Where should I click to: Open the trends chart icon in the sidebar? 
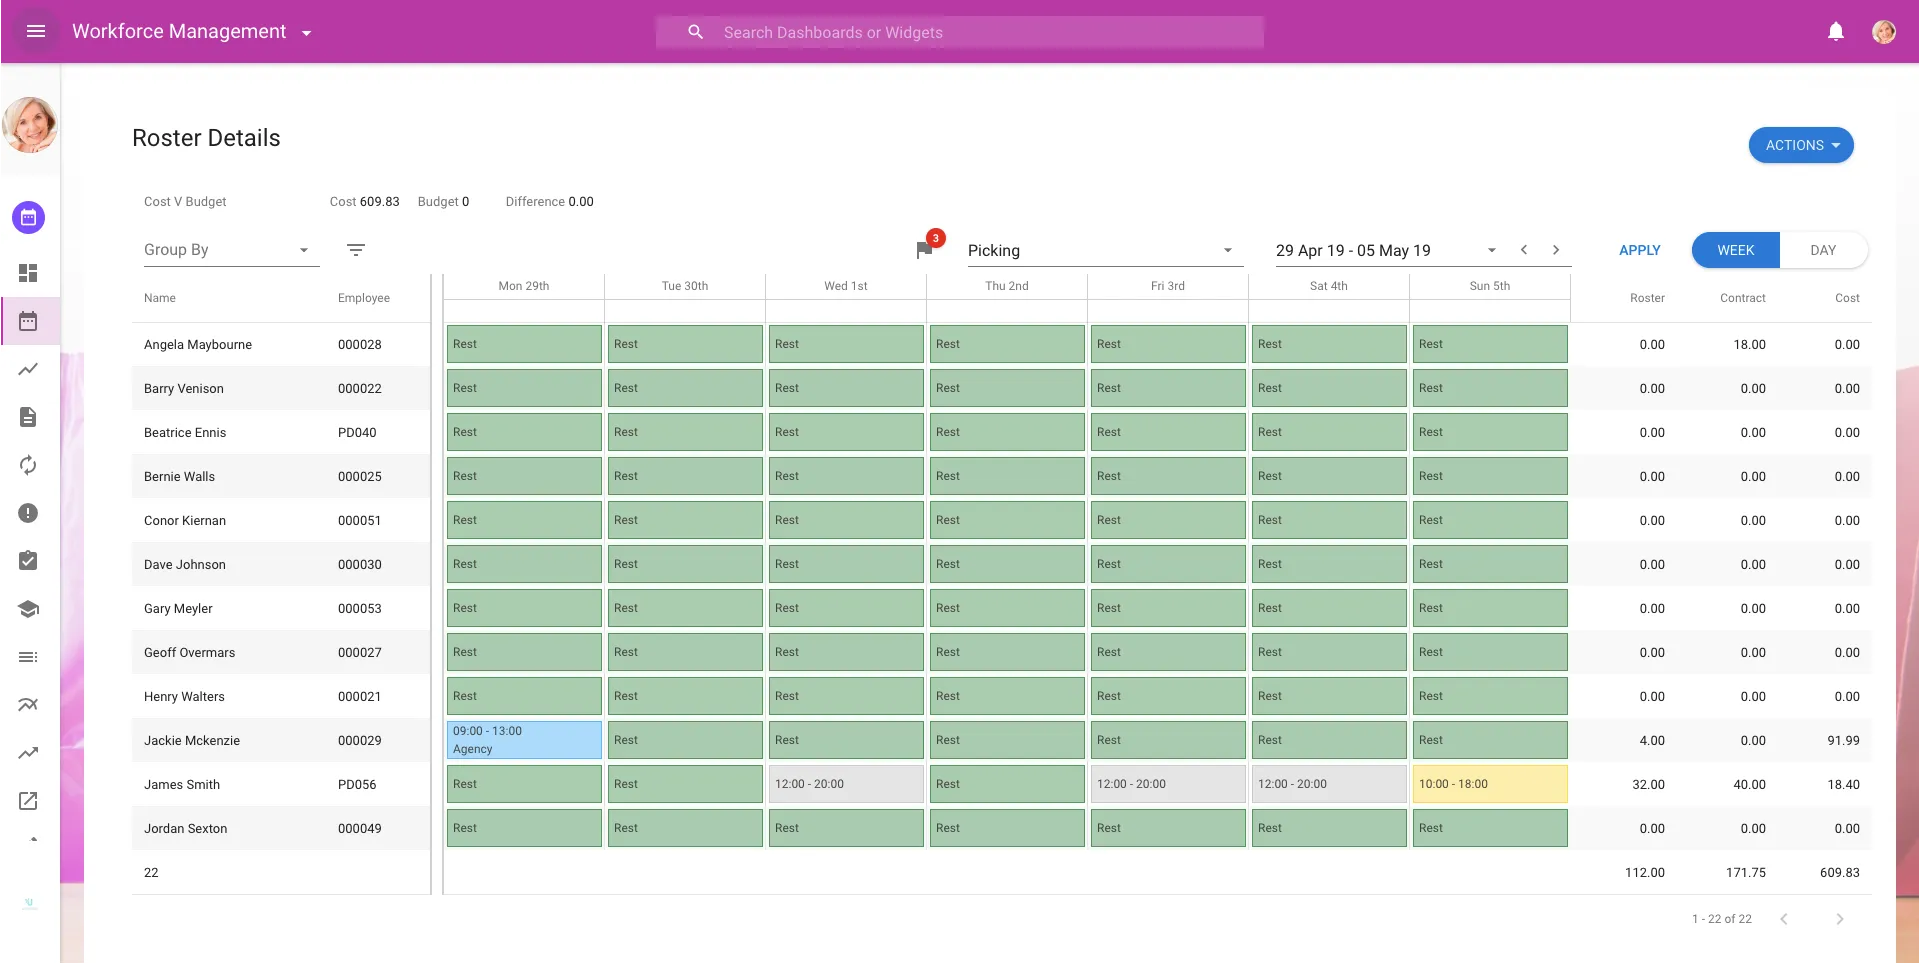point(28,369)
